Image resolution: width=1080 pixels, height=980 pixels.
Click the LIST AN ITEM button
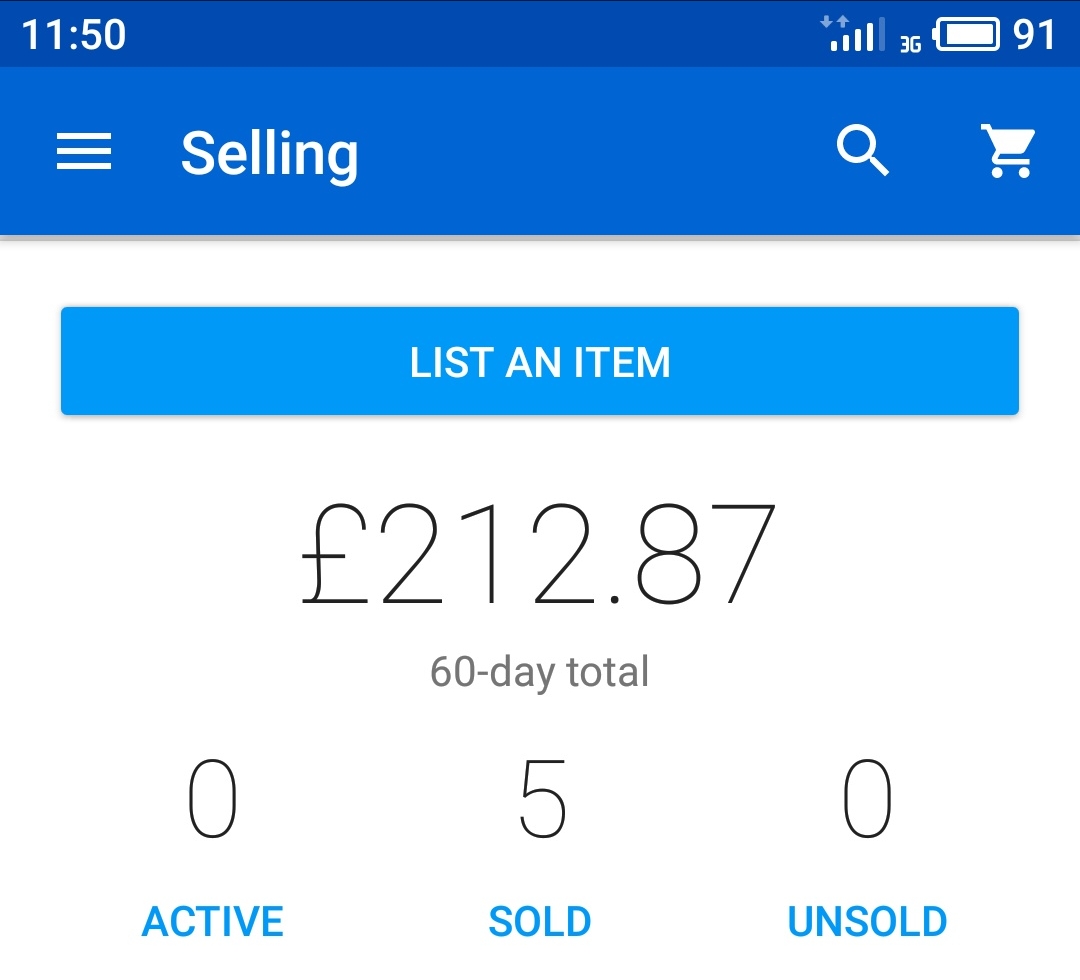(x=539, y=361)
